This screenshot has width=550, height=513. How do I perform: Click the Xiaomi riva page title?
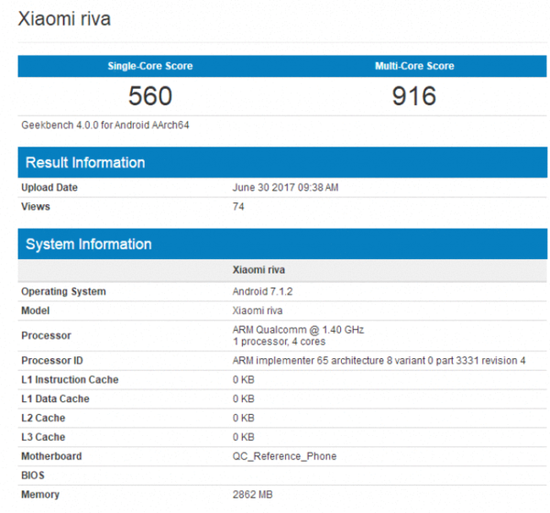pos(64,19)
